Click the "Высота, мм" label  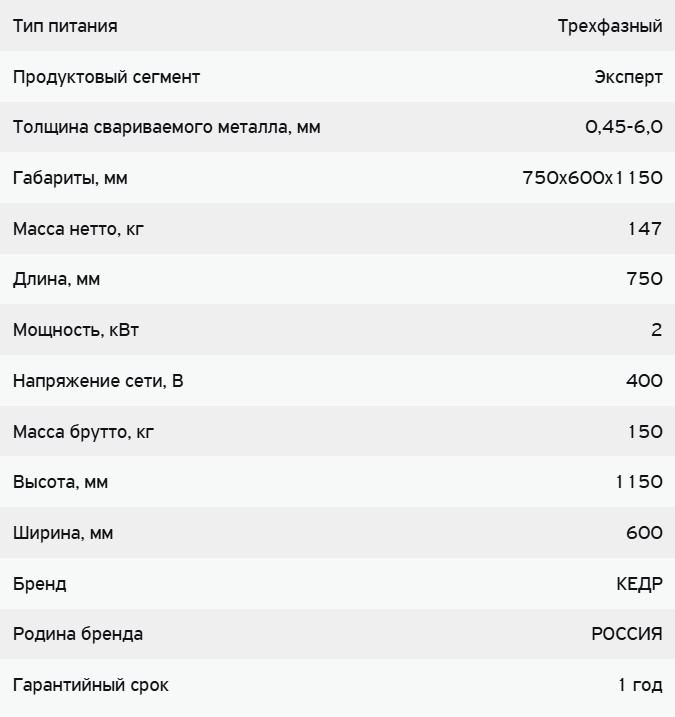pos(60,482)
